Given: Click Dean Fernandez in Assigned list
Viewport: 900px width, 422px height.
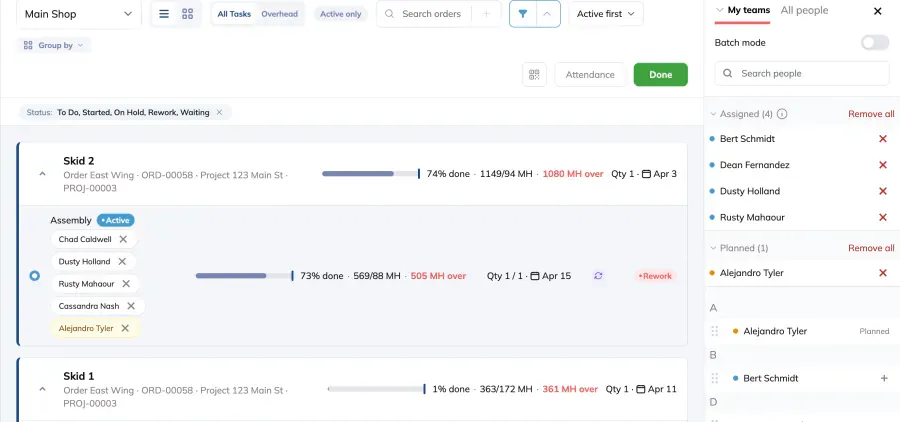Looking at the screenshot, I should 755,165.
